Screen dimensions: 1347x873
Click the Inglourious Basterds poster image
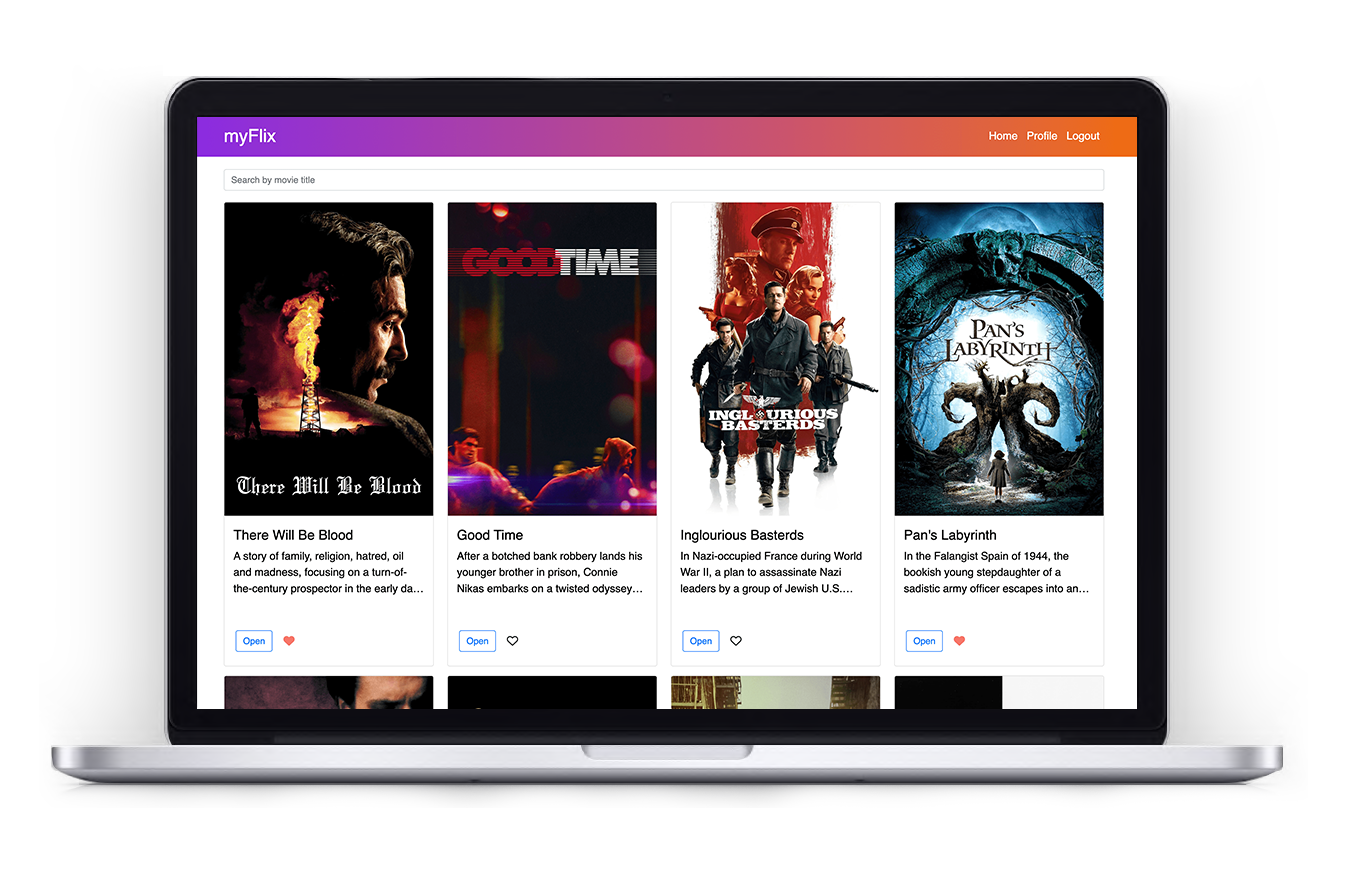pos(776,359)
